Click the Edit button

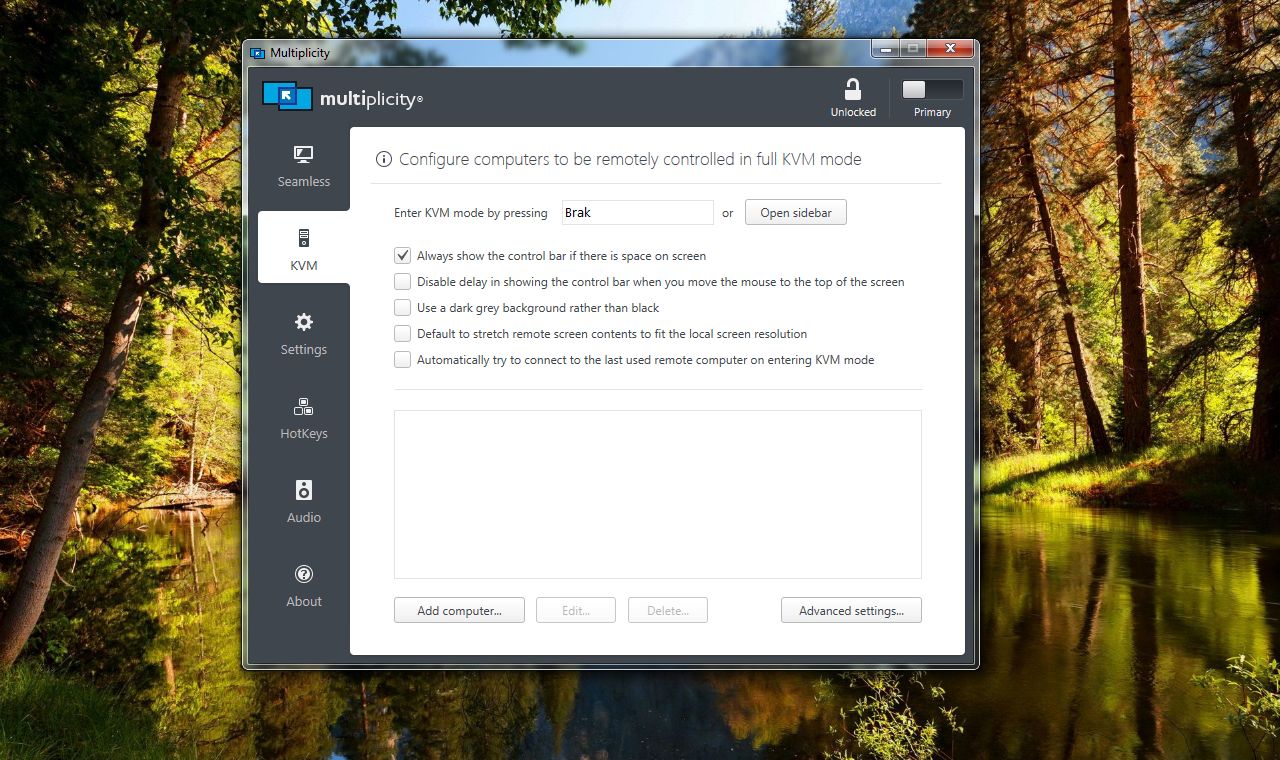(x=576, y=610)
